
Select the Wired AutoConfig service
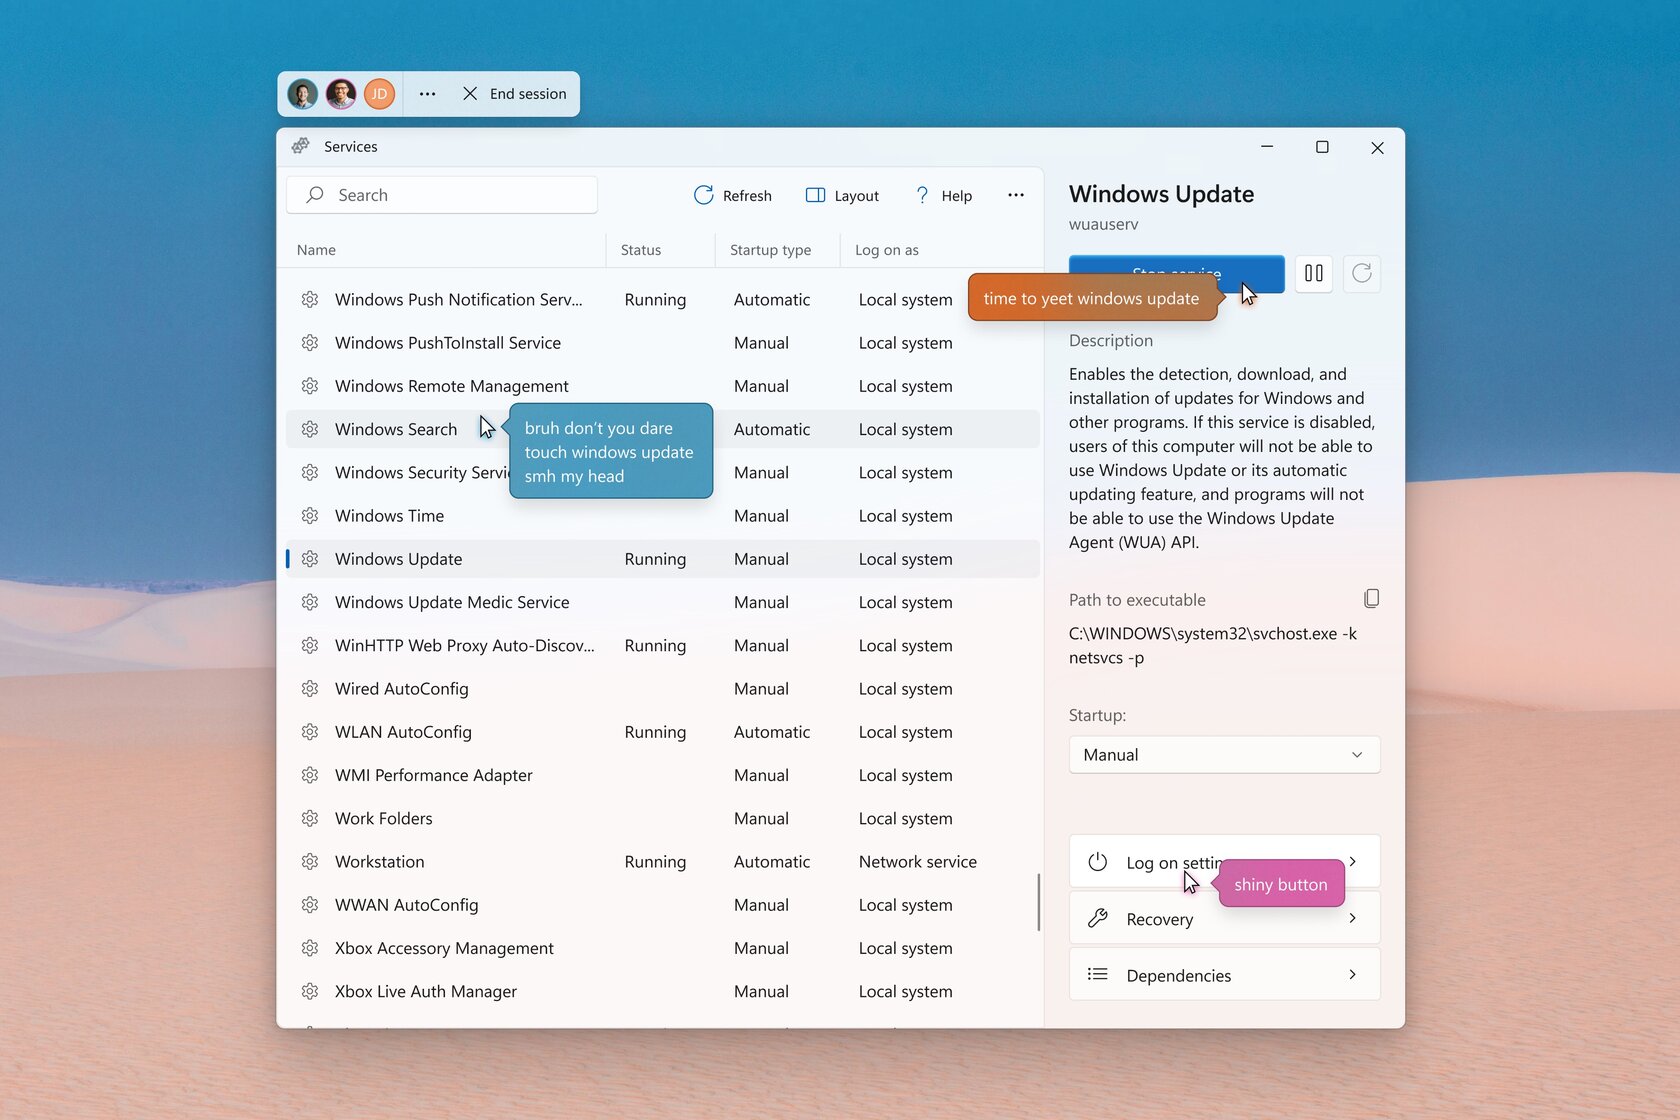coord(662,689)
